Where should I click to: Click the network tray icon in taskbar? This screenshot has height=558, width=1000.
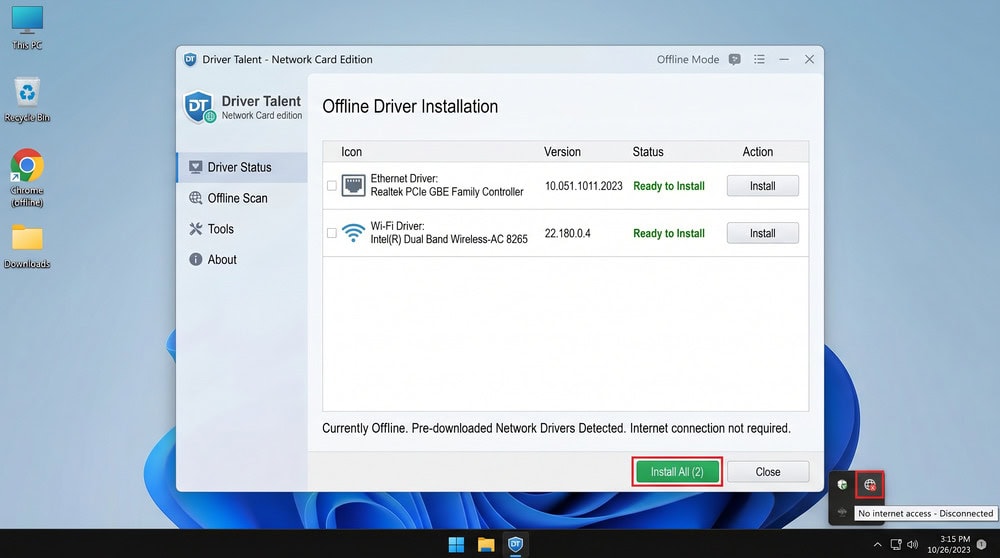(x=896, y=545)
